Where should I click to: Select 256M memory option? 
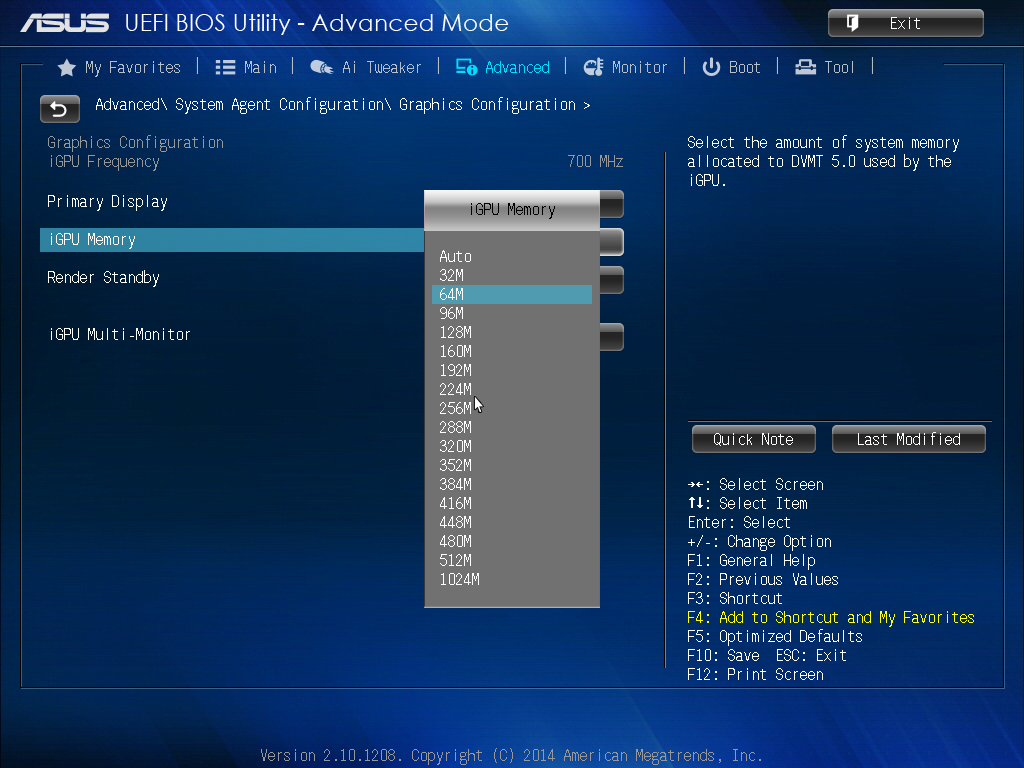pos(512,408)
